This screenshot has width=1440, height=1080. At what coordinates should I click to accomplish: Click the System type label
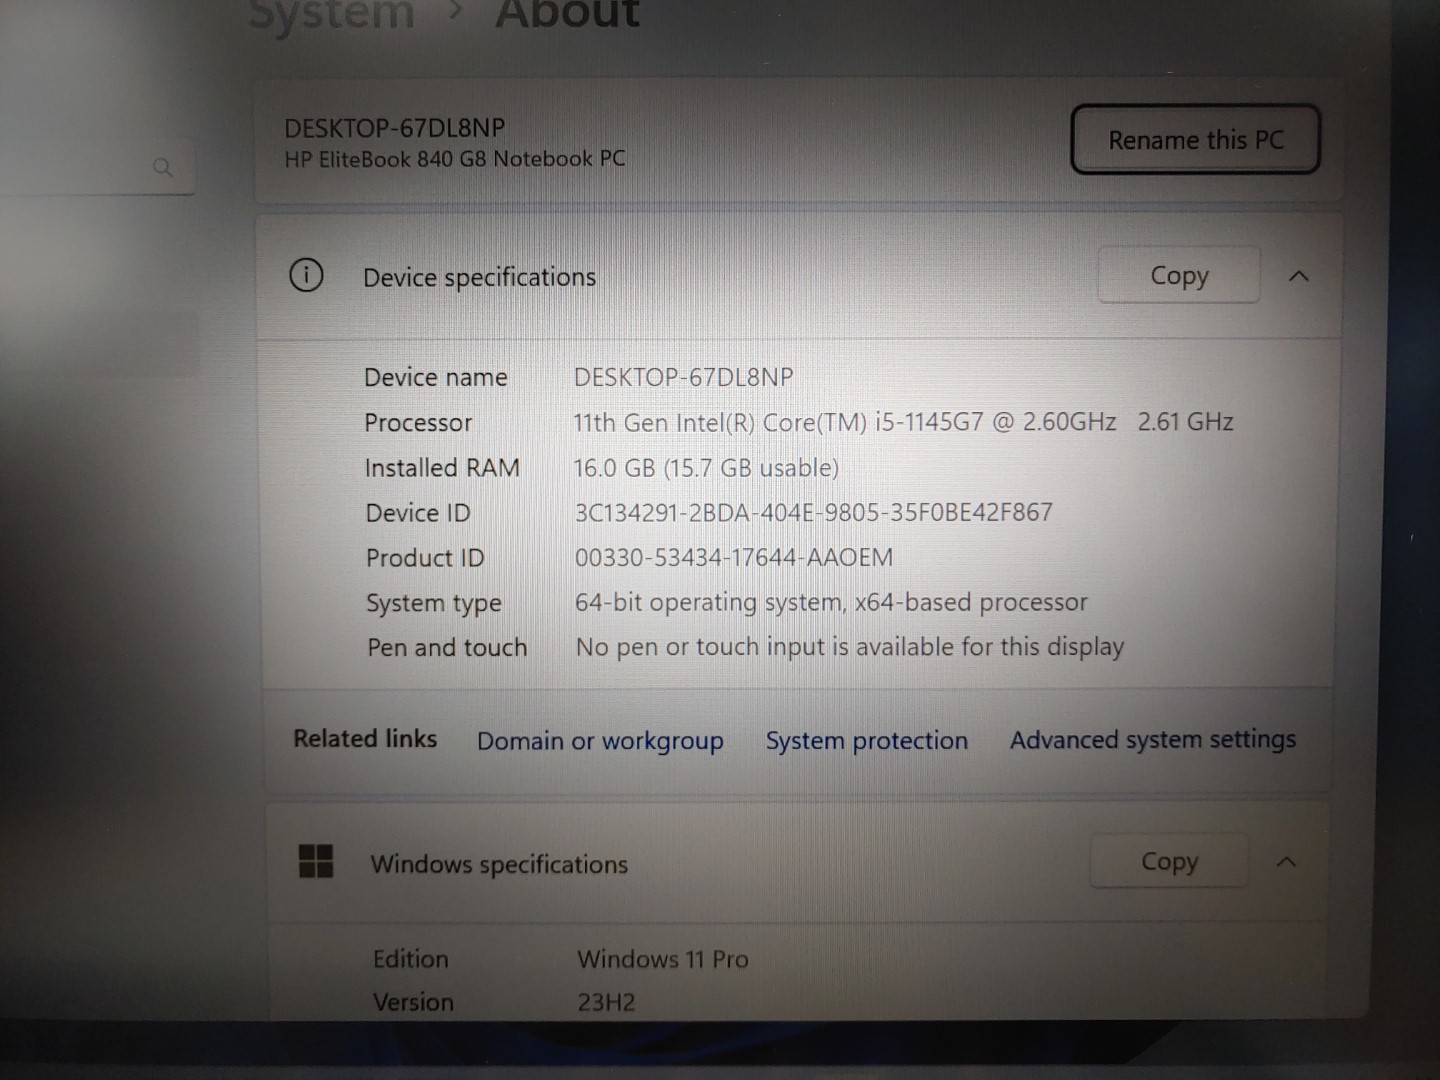pos(434,603)
